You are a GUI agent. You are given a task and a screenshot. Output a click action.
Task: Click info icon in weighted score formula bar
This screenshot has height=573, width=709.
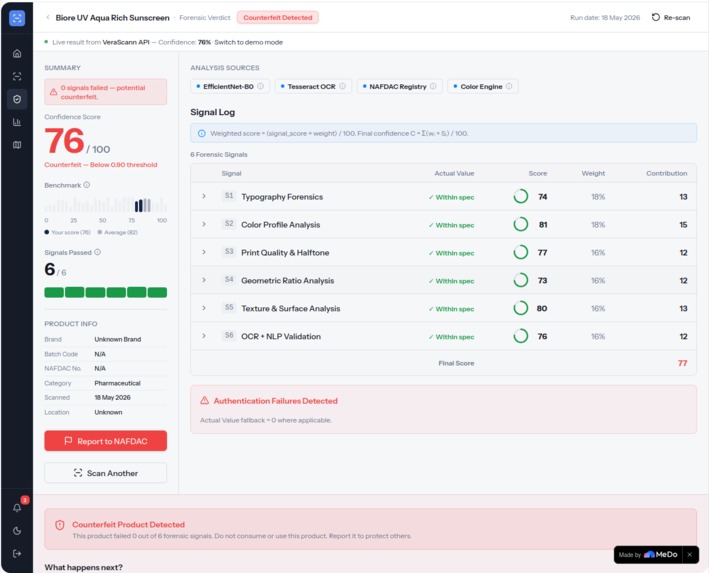(202, 133)
